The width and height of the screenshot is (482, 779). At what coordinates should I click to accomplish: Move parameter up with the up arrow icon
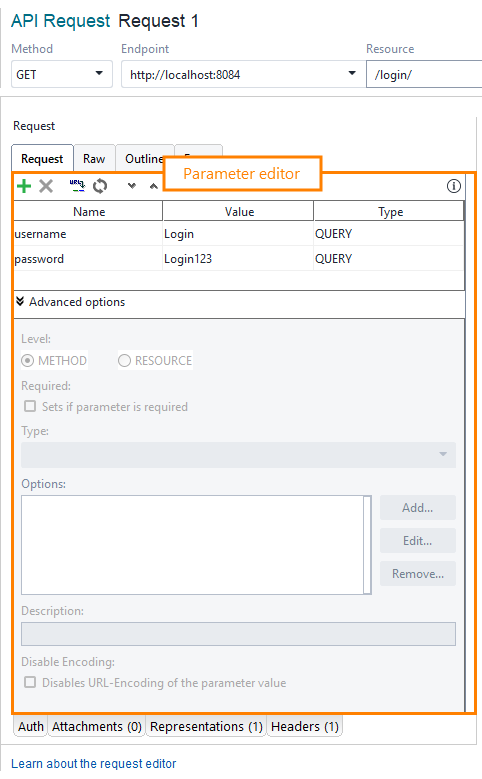click(154, 186)
